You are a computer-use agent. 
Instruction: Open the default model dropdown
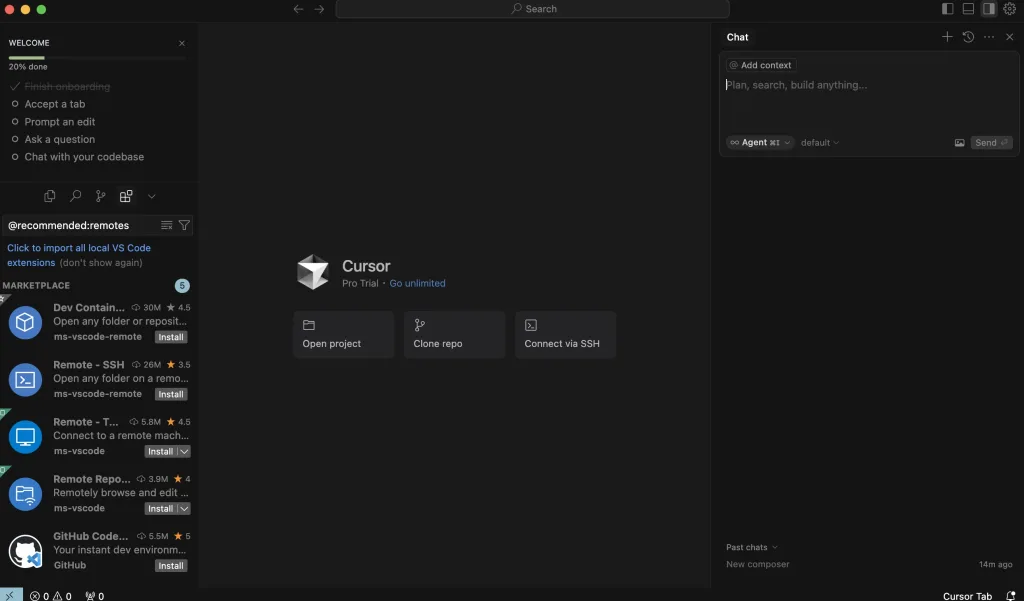point(820,142)
